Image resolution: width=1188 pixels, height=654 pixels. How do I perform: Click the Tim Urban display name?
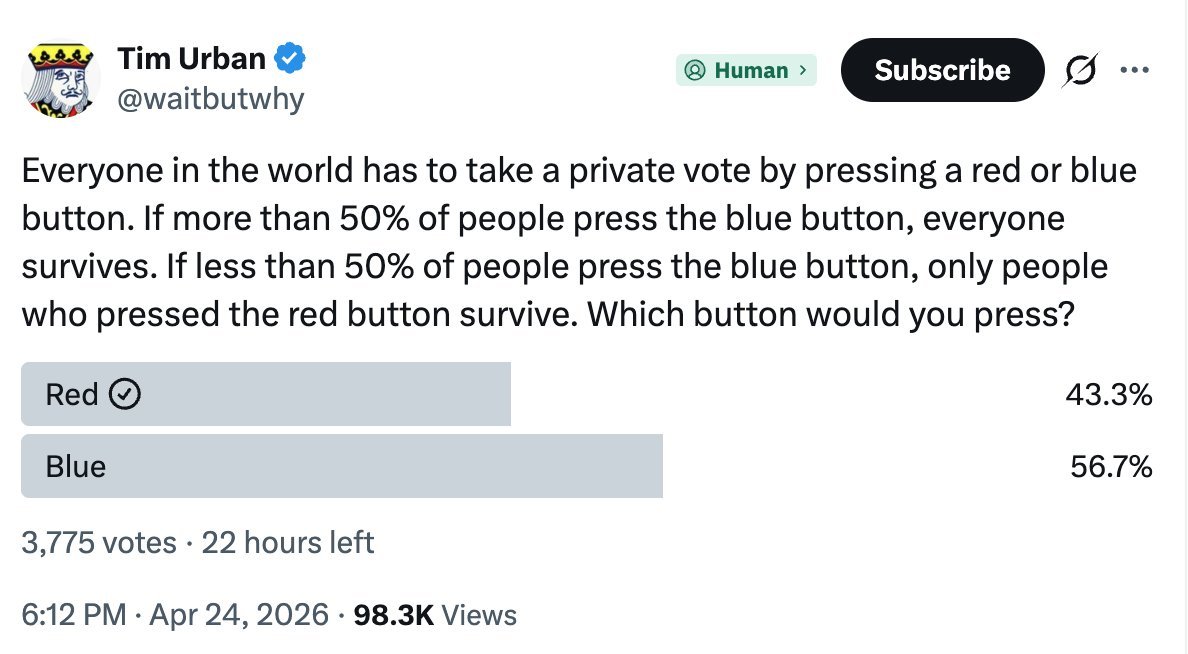[192, 58]
